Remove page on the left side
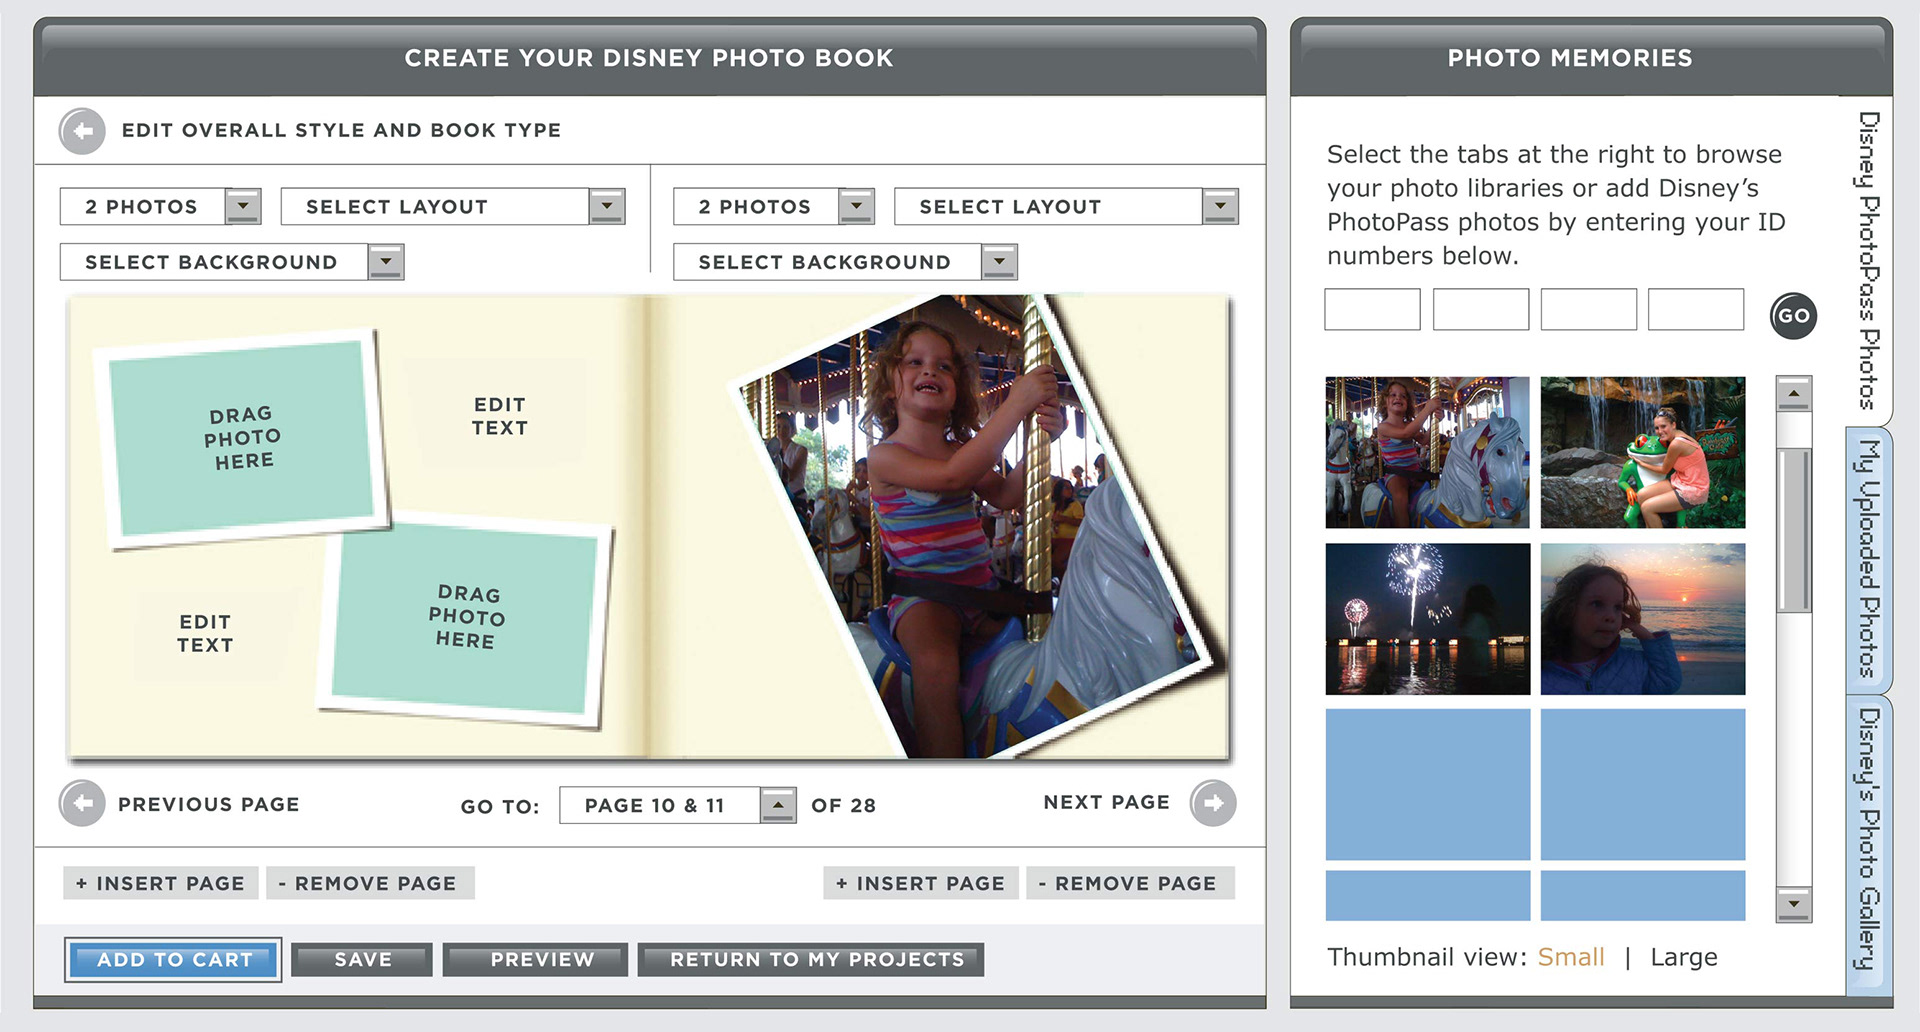Image resolution: width=1920 pixels, height=1032 pixels. point(370,883)
